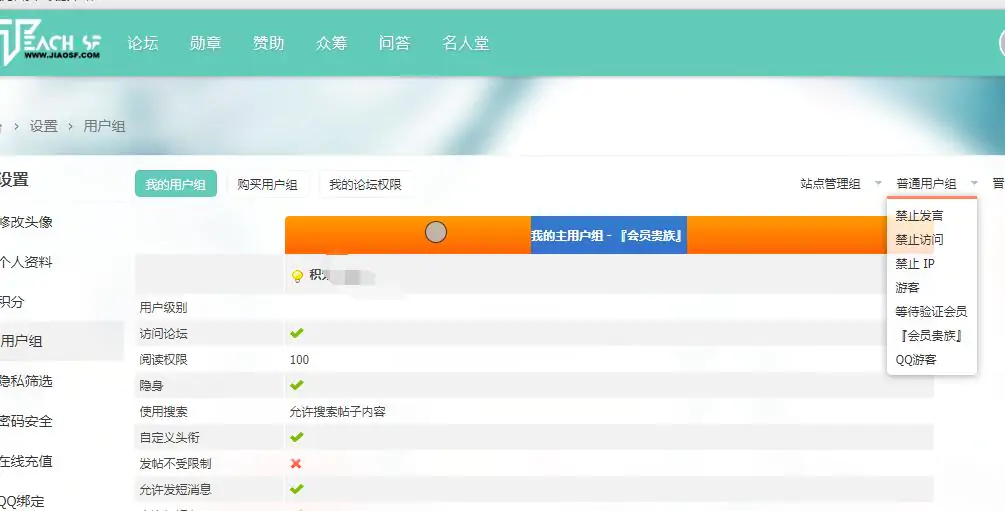Open 在线充值 in the sidebar
This screenshot has width=1005, height=511.
click(26, 461)
